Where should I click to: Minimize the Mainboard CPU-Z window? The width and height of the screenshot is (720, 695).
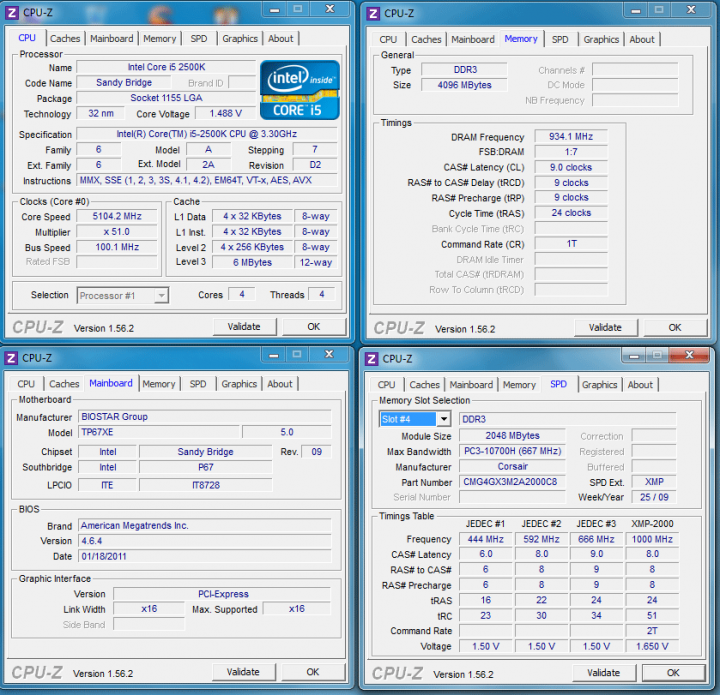(274, 355)
